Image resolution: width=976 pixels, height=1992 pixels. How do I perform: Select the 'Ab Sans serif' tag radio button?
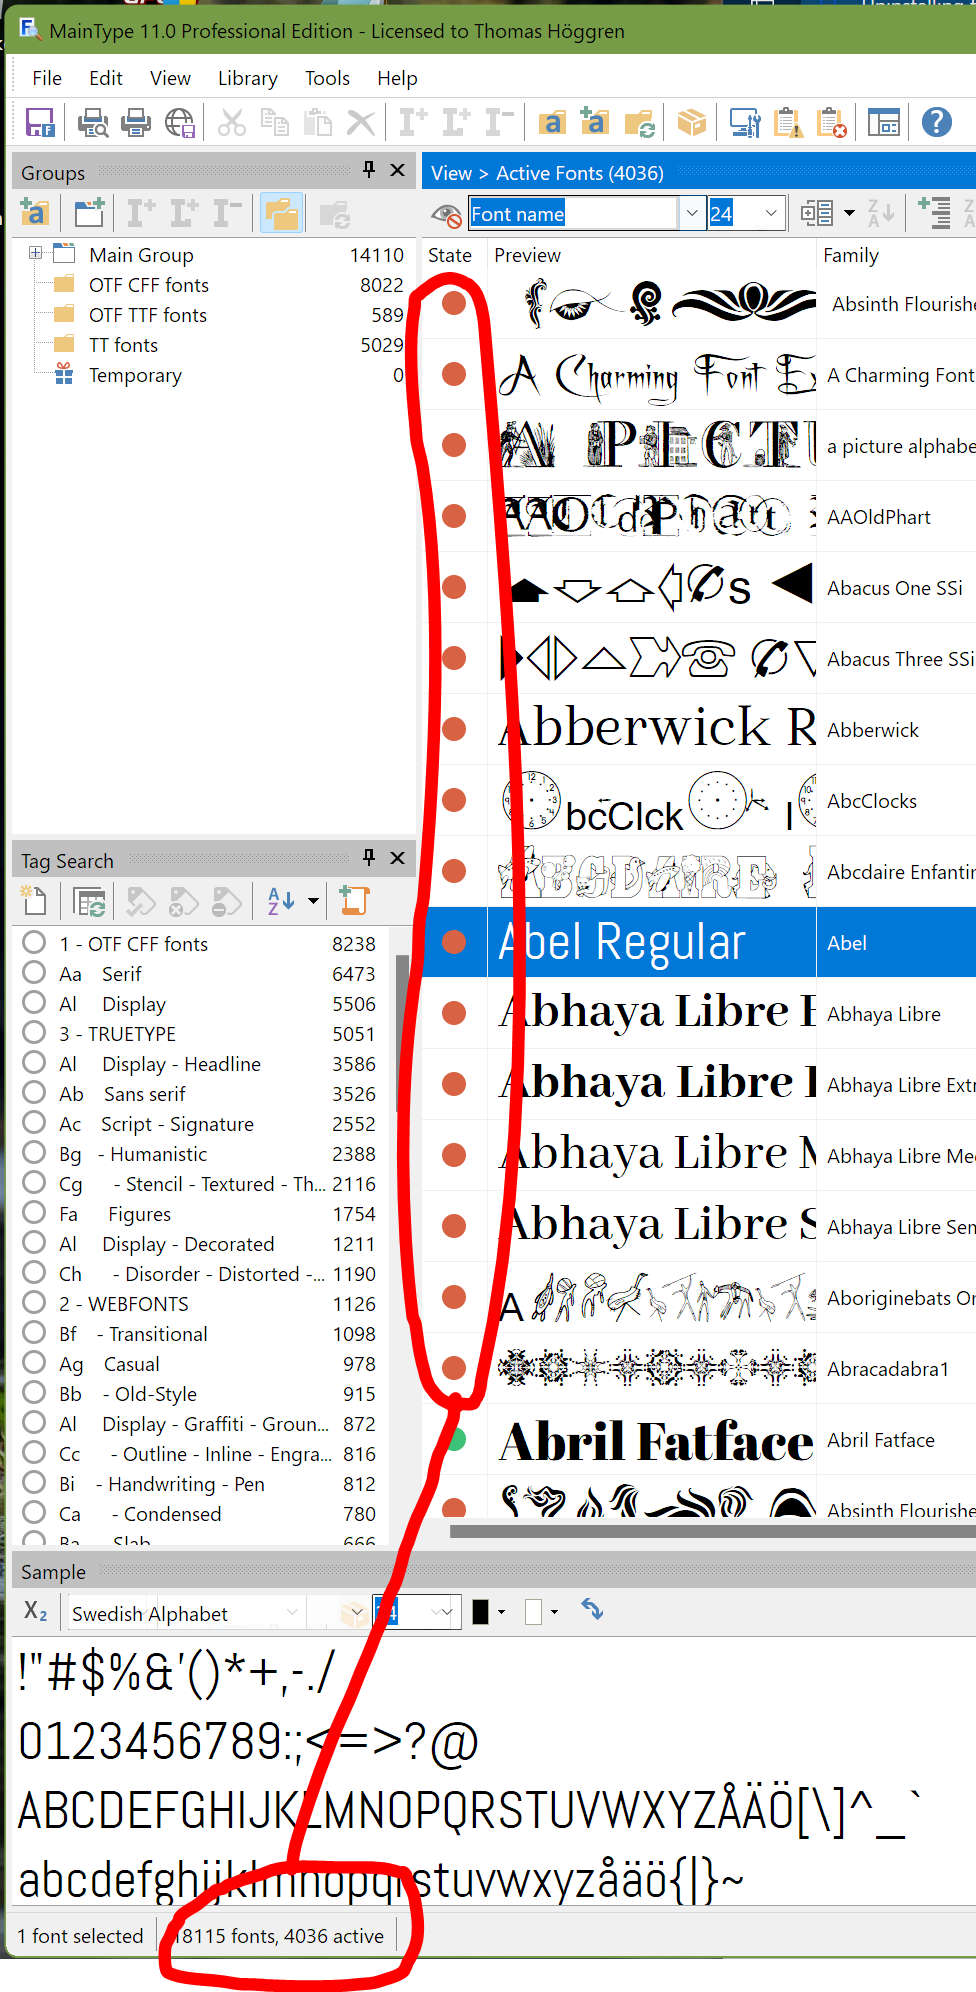(x=34, y=1093)
